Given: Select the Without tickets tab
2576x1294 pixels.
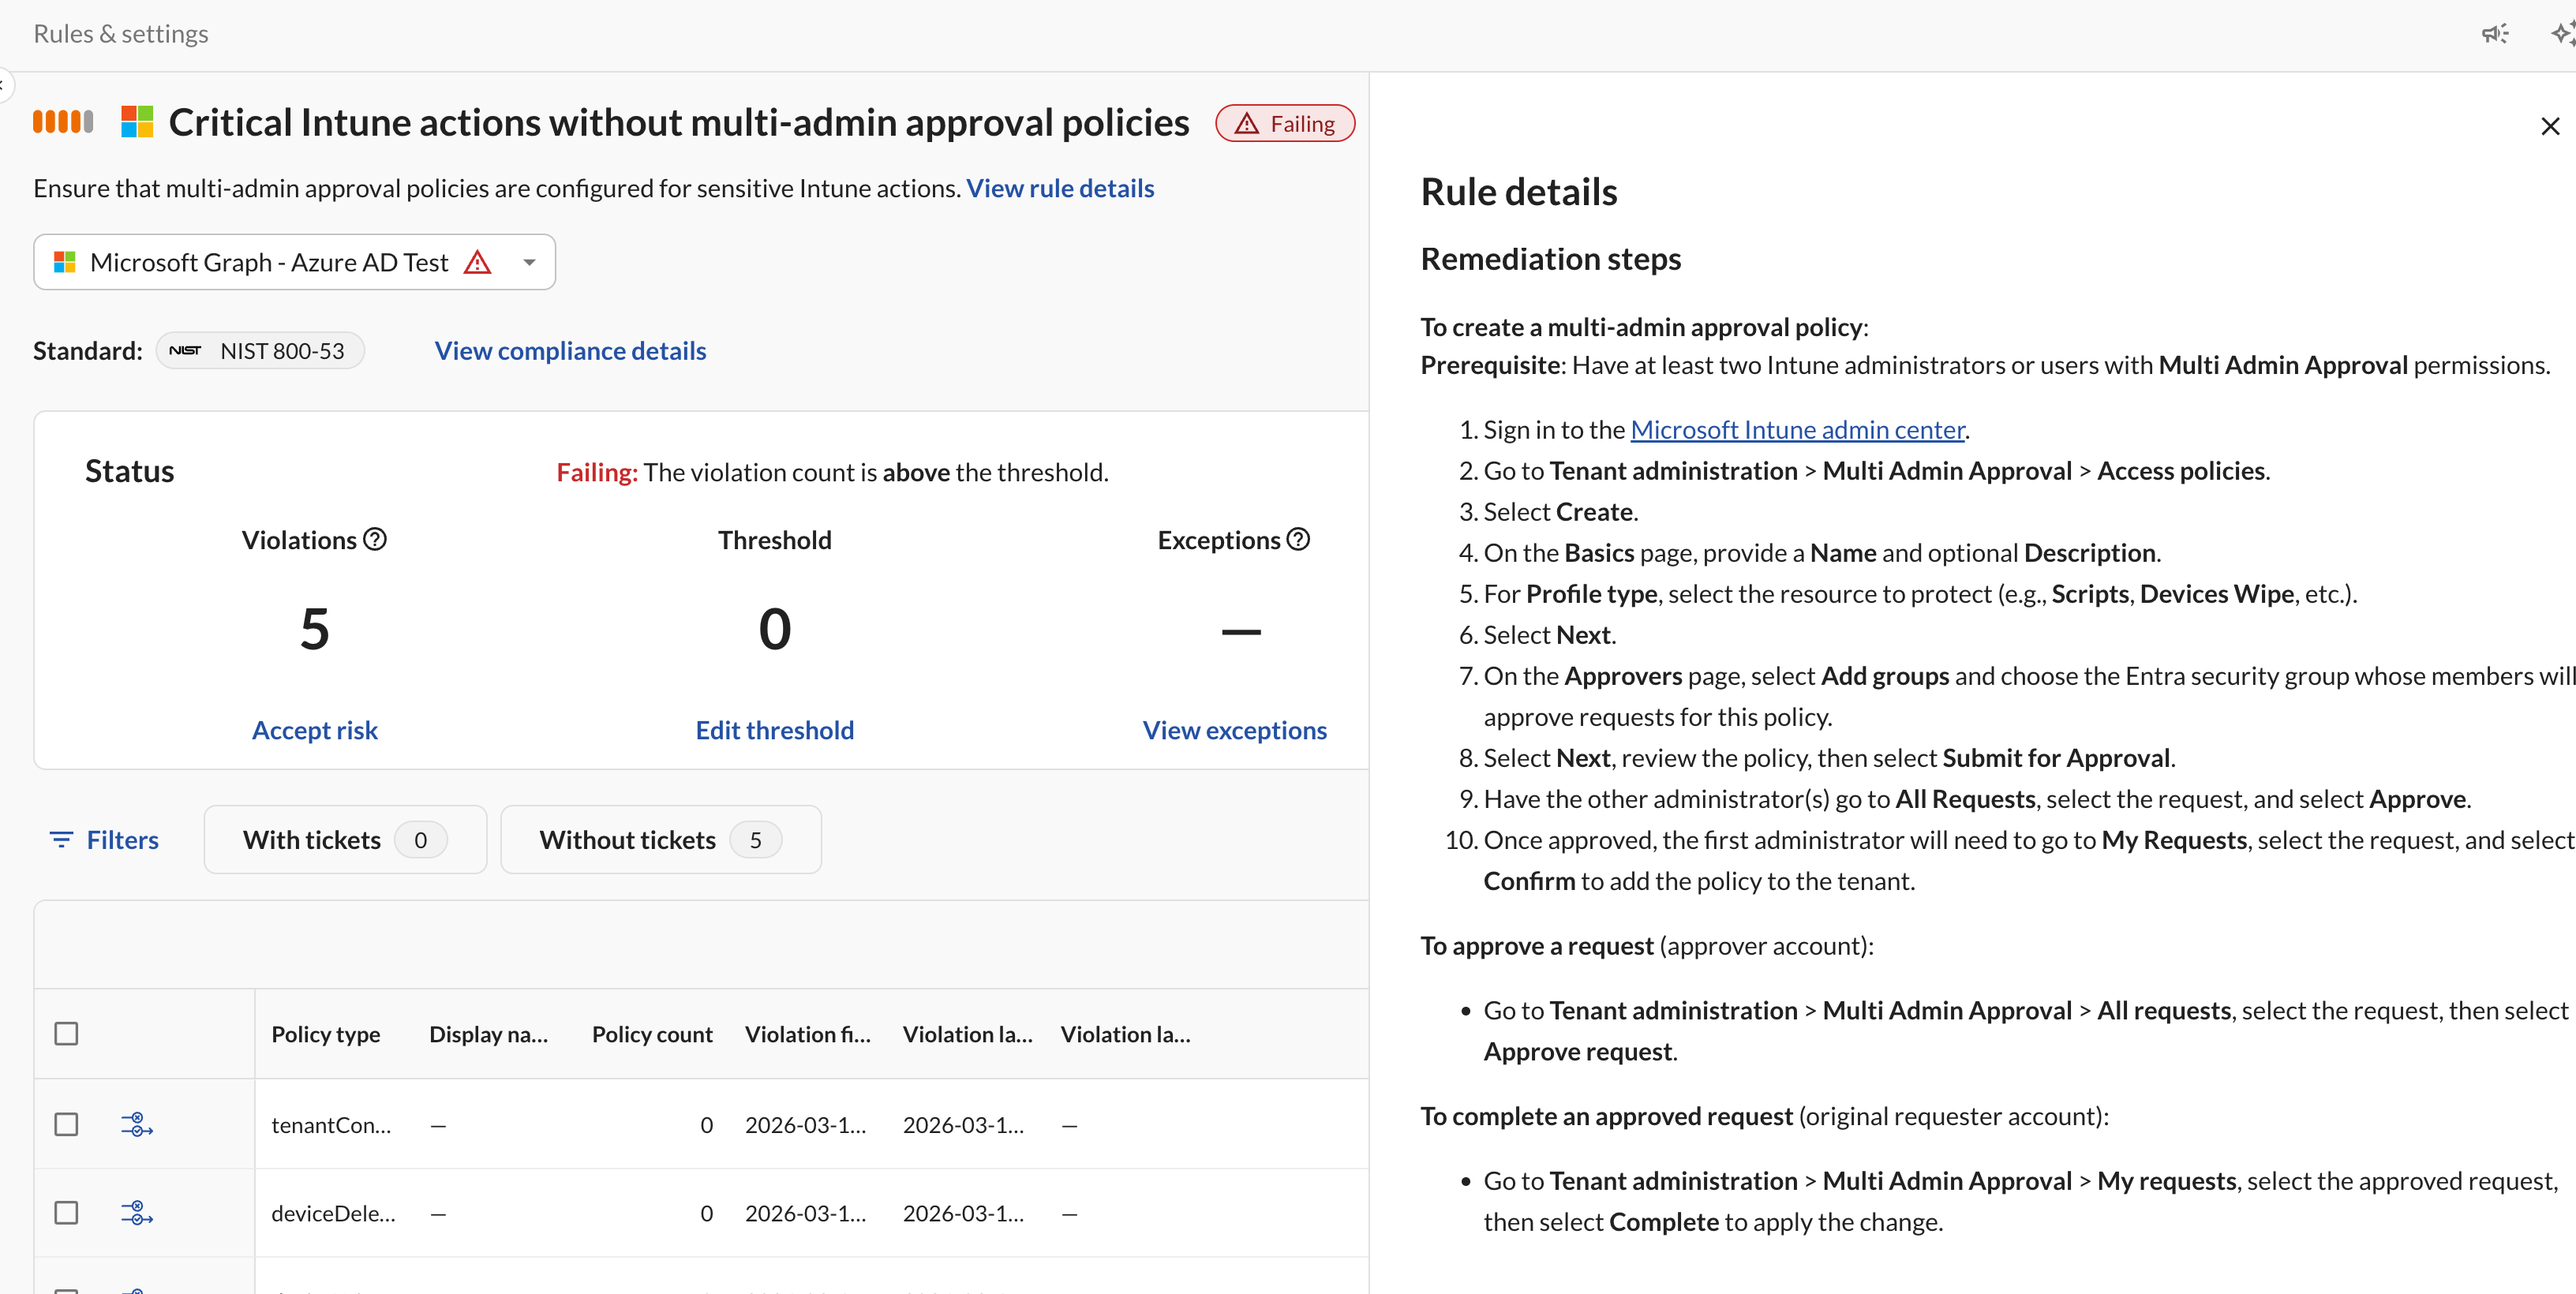Looking at the screenshot, I should point(660,840).
